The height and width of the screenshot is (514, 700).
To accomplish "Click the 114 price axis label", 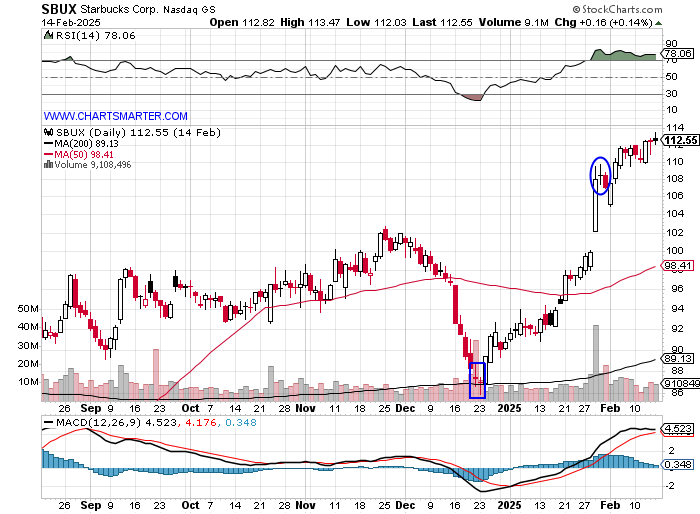I will coord(675,128).
